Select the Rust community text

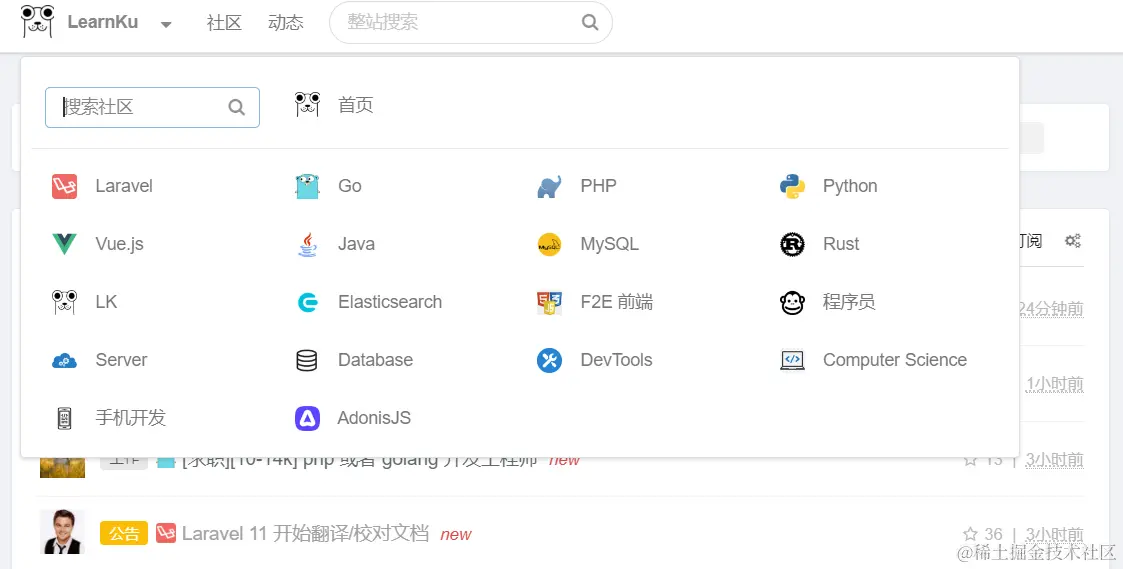[841, 244]
